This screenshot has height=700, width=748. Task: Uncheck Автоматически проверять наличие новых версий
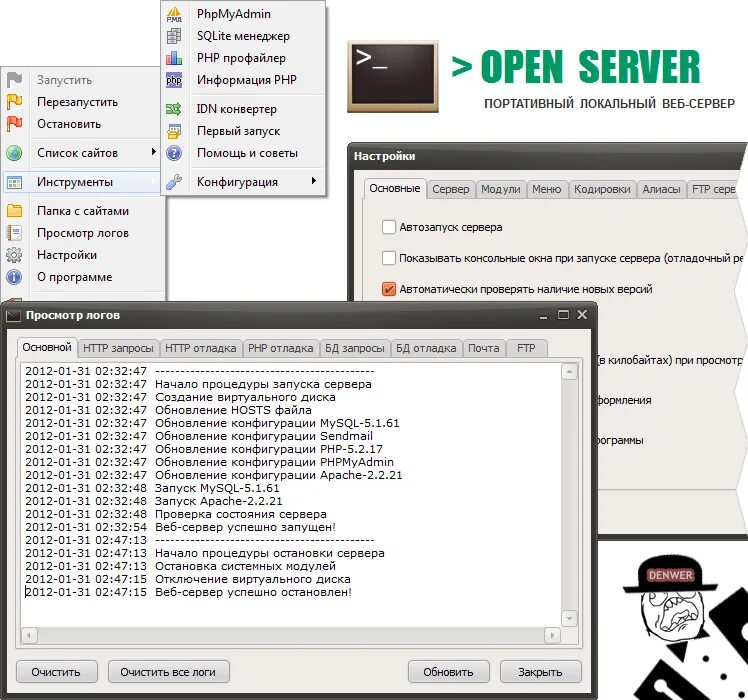(389, 289)
